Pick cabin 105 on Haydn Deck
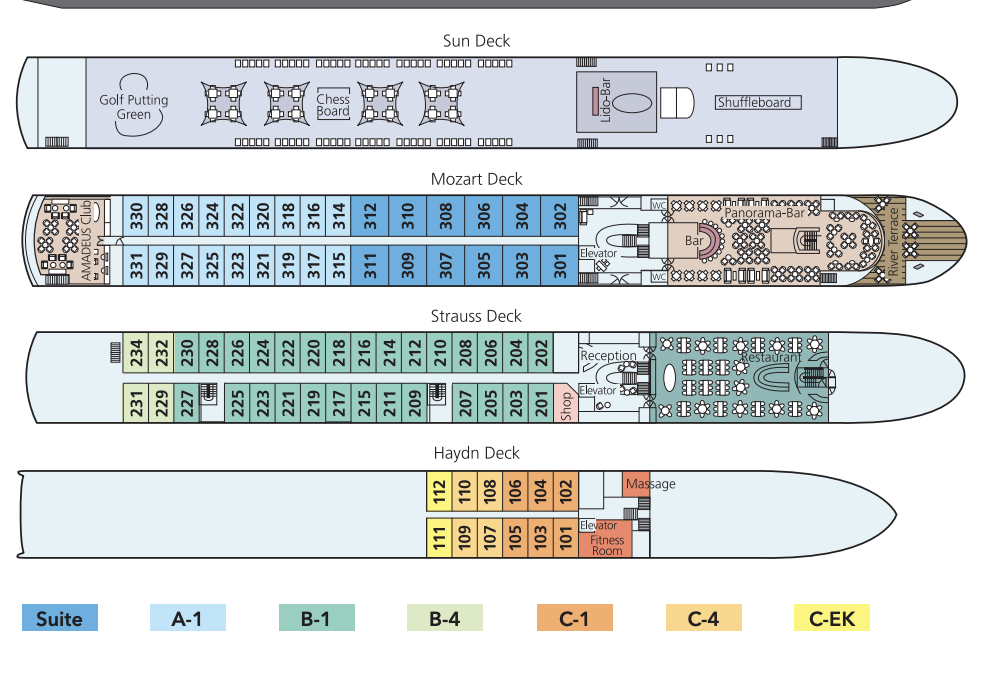Screen dimensions: 990x680 click(x=515, y=538)
